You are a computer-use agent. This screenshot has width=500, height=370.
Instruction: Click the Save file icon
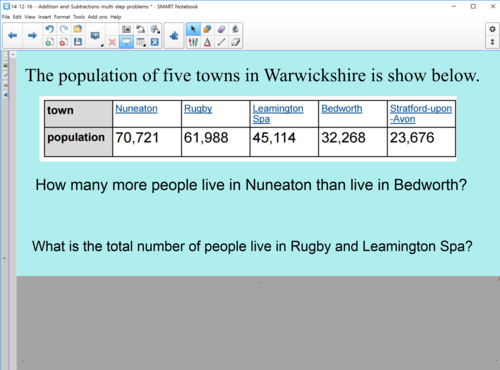click(x=78, y=42)
